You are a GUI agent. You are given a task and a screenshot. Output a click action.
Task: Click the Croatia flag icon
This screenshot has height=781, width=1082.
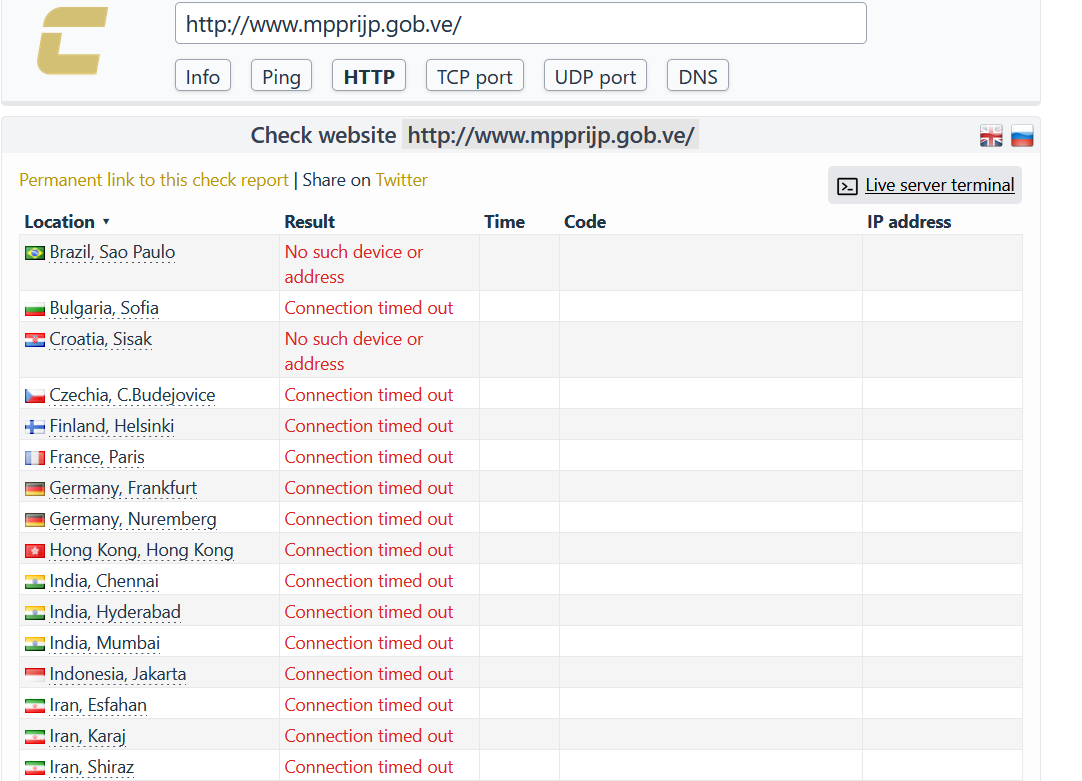click(x=35, y=340)
